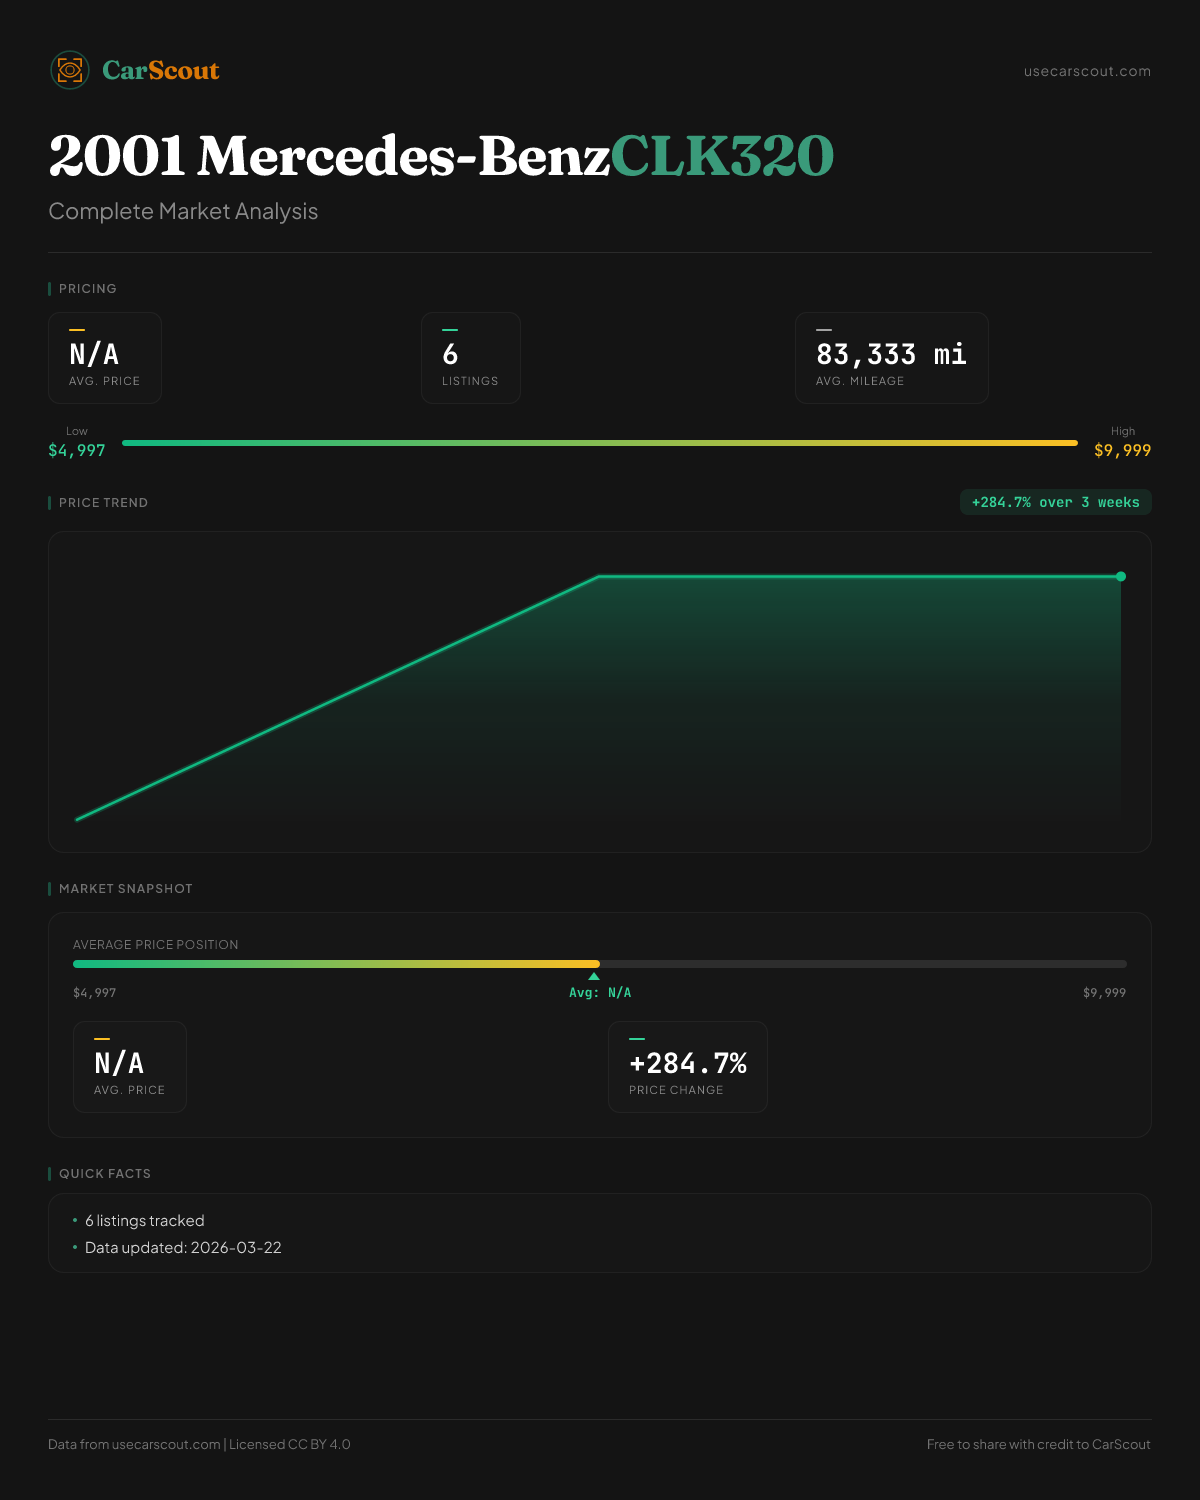Select the Avg. Mileage 83,333 mi card
The width and height of the screenshot is (1200, 1500).
coord(891,358)
